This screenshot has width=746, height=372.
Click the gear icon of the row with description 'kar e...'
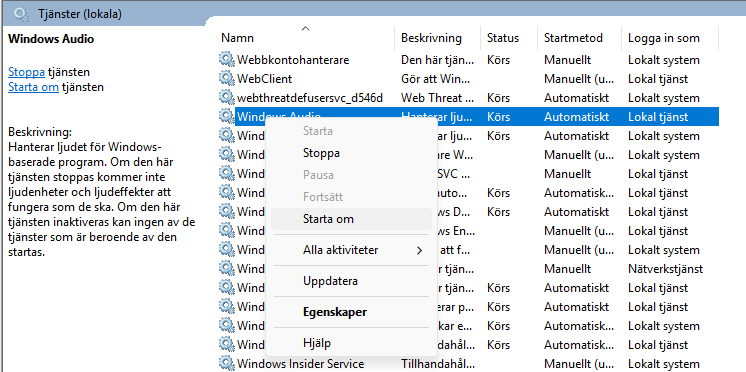(x=226, y=326)
